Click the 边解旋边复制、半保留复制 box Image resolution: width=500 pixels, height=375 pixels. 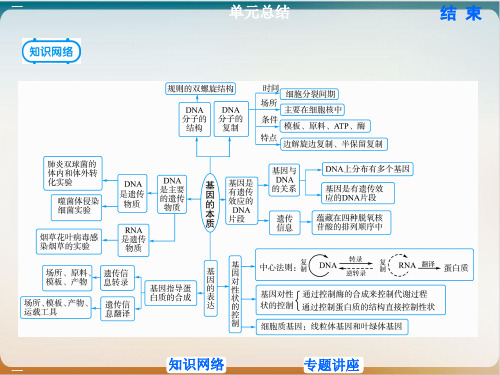tap(334, 144)
